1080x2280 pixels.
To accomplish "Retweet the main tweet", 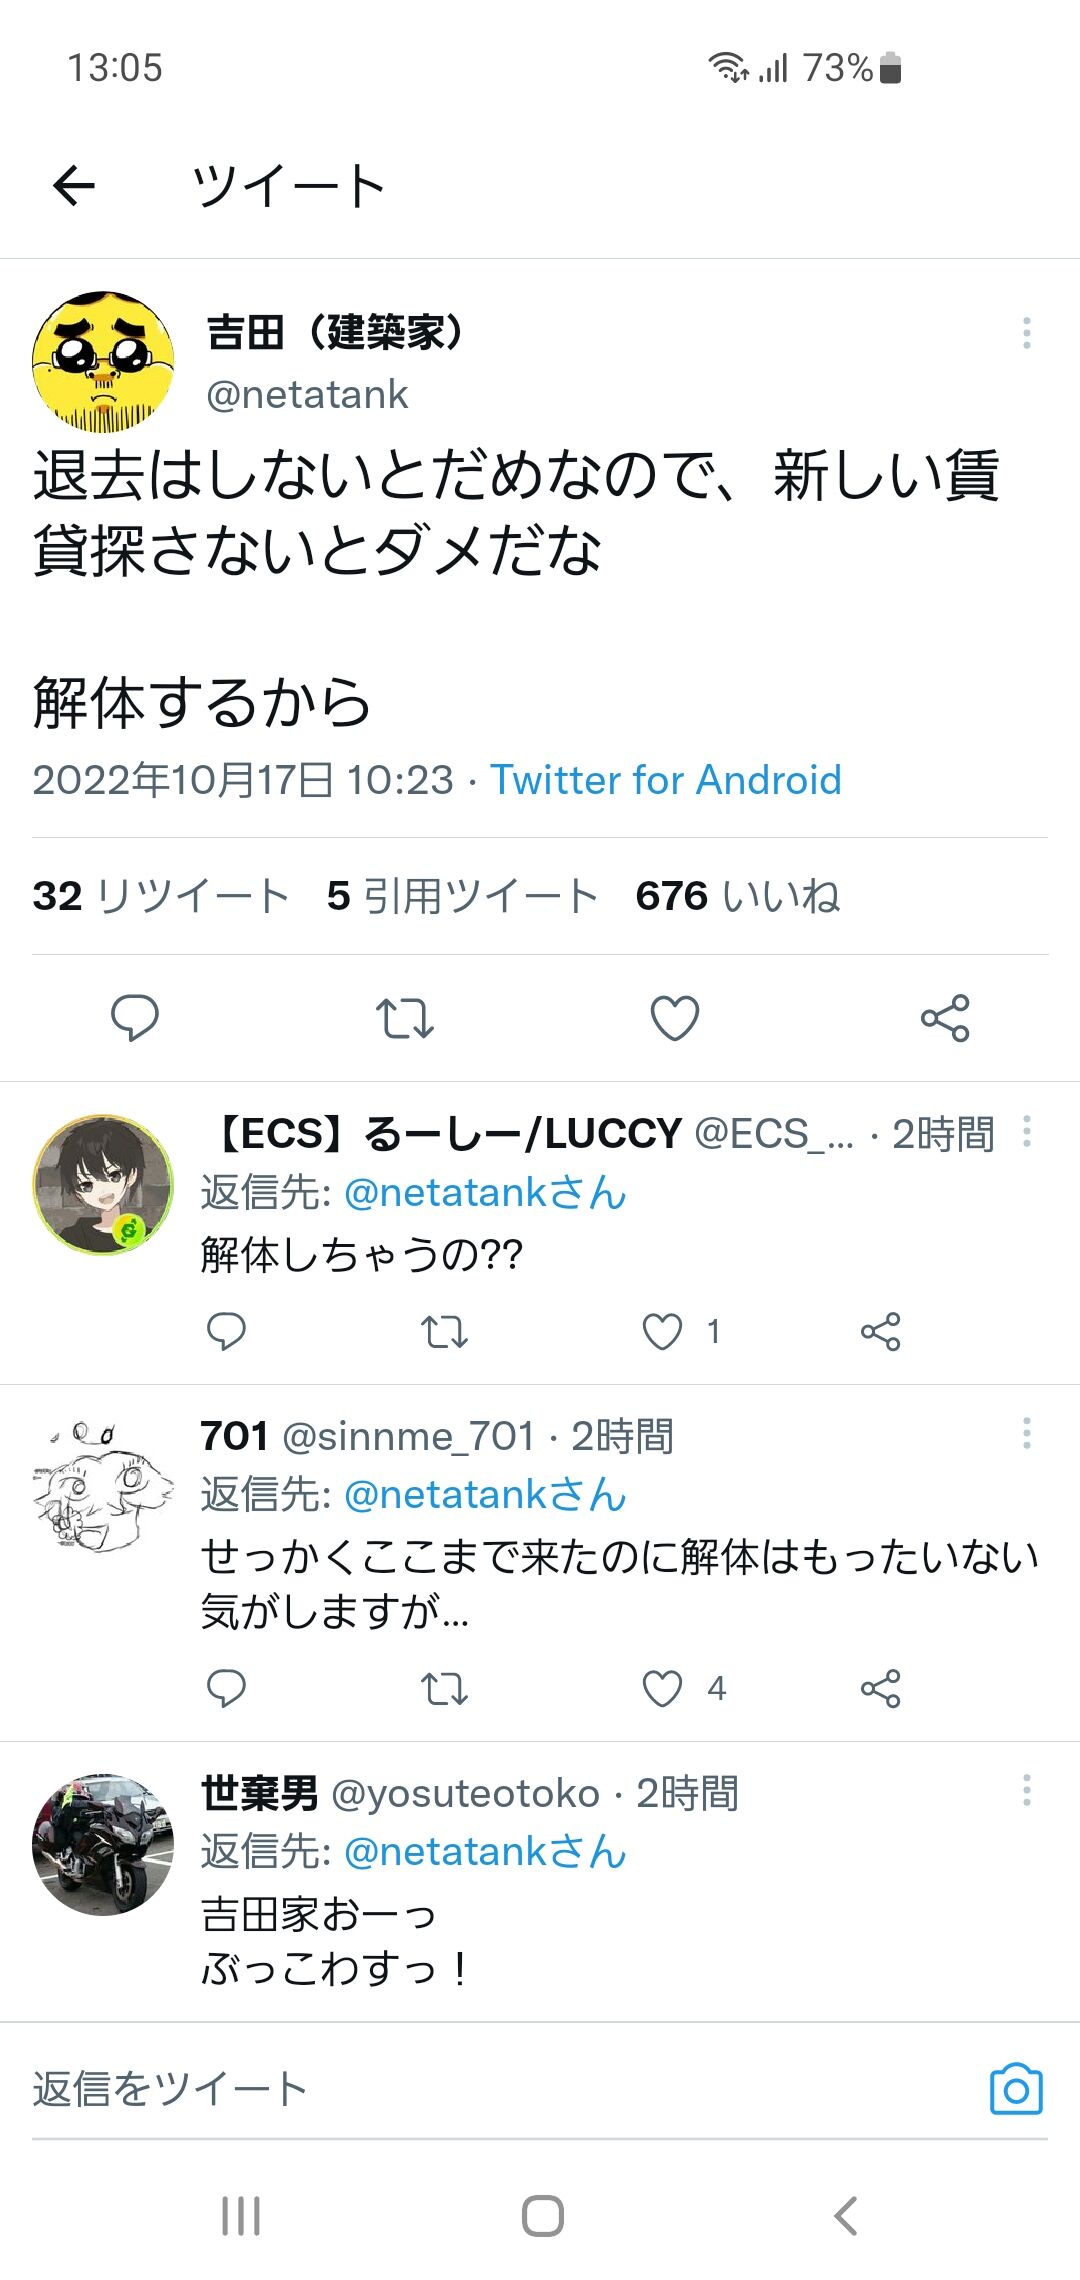I will (404, 1018).
